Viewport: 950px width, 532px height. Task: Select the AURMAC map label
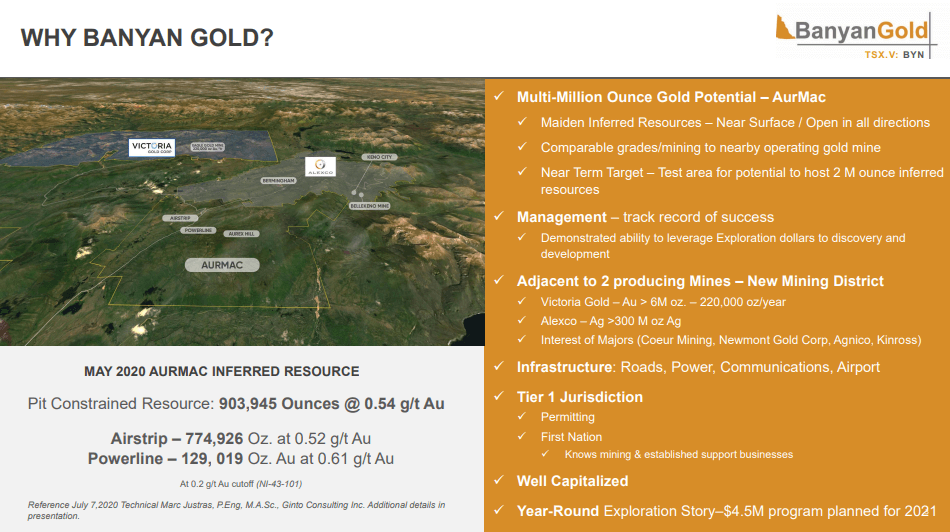[x=222, y=265]
